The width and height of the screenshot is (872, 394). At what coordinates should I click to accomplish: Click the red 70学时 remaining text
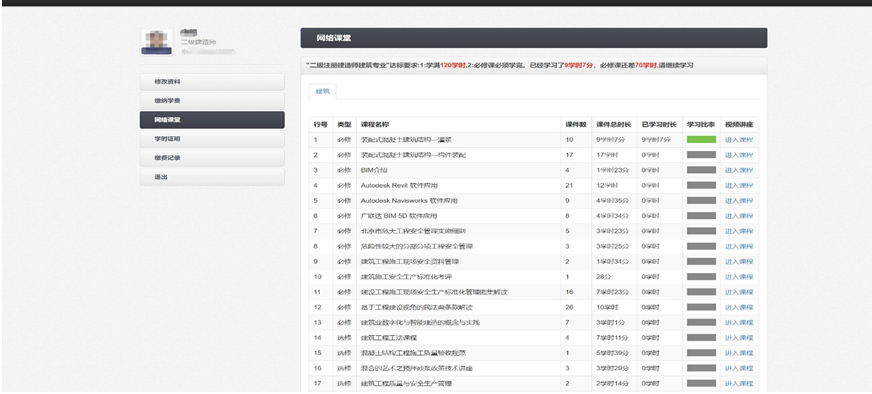point(646,66)
